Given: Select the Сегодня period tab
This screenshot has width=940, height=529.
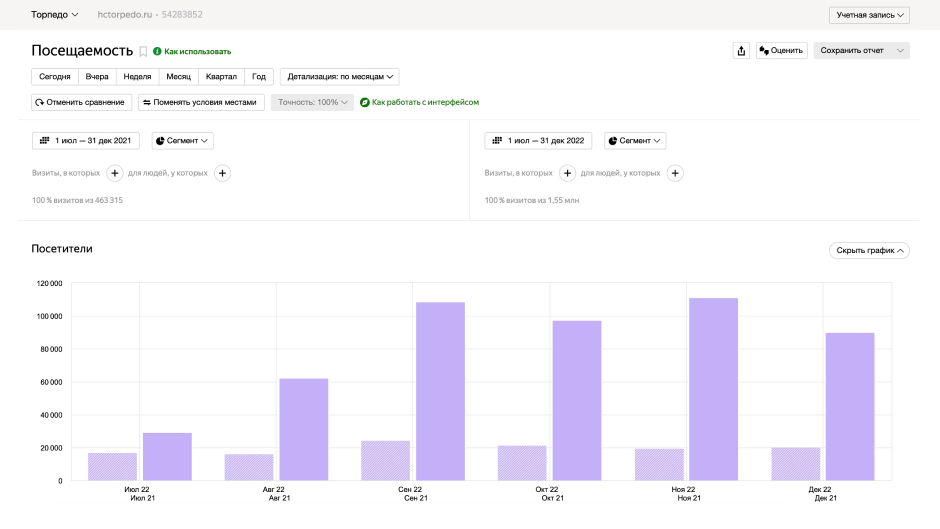Looking at the screenshot, I should pyautogui.click(x=55, y=77).
